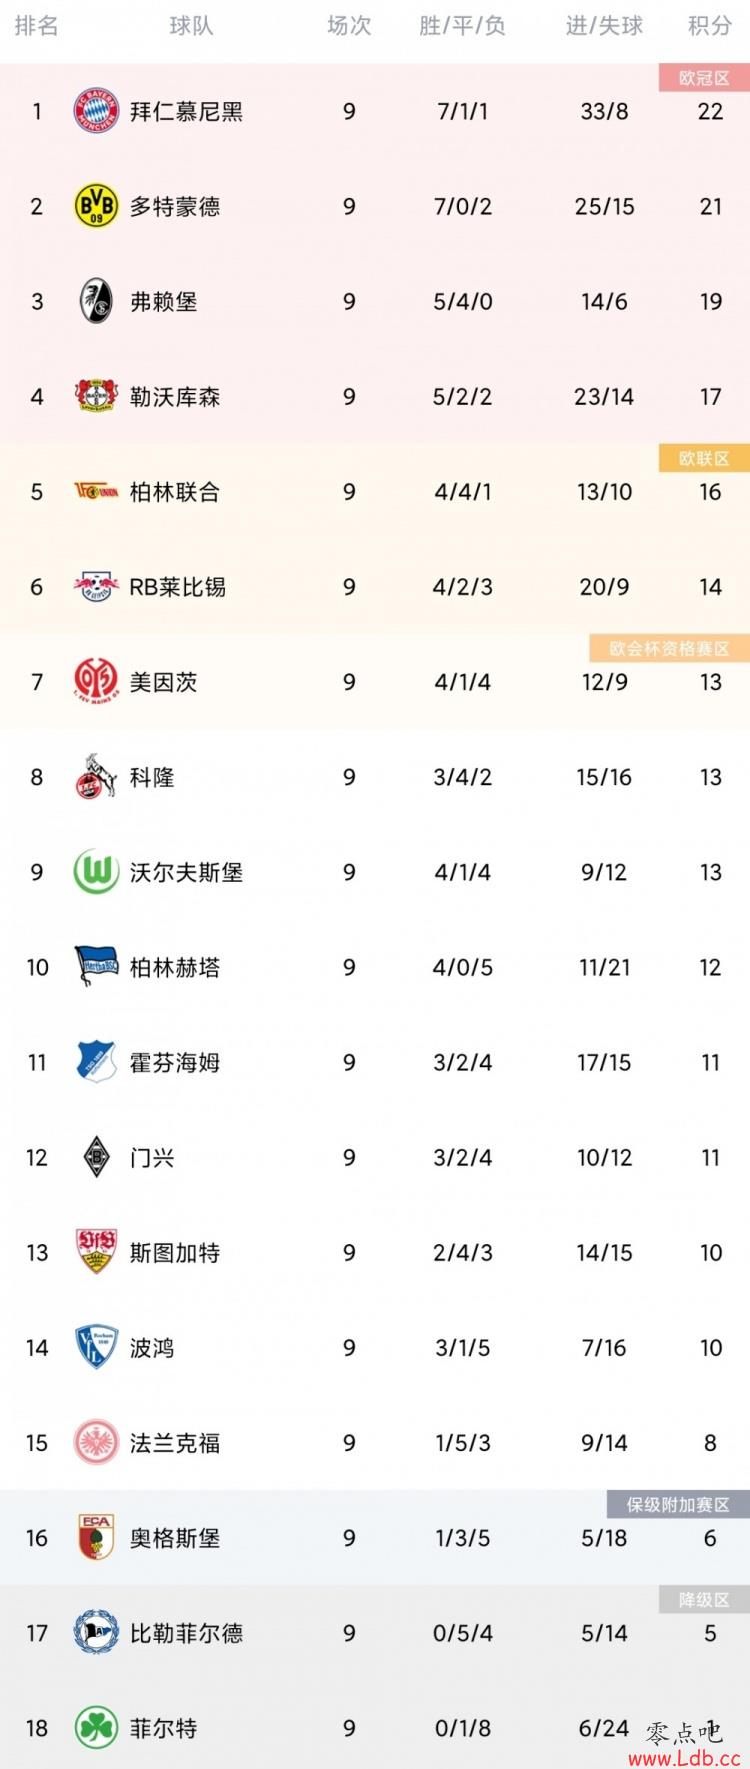
Task: Click the 法兰克福 team row name
Action: pos(175,1443)
